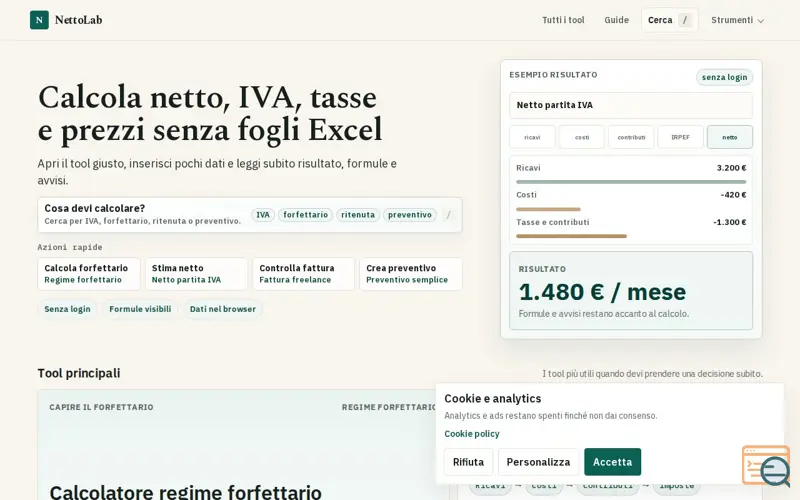Click the CAPIRE IL FORFETTARIO label
The width and height of the screenshot is (800, 500).
click(102, 407)
